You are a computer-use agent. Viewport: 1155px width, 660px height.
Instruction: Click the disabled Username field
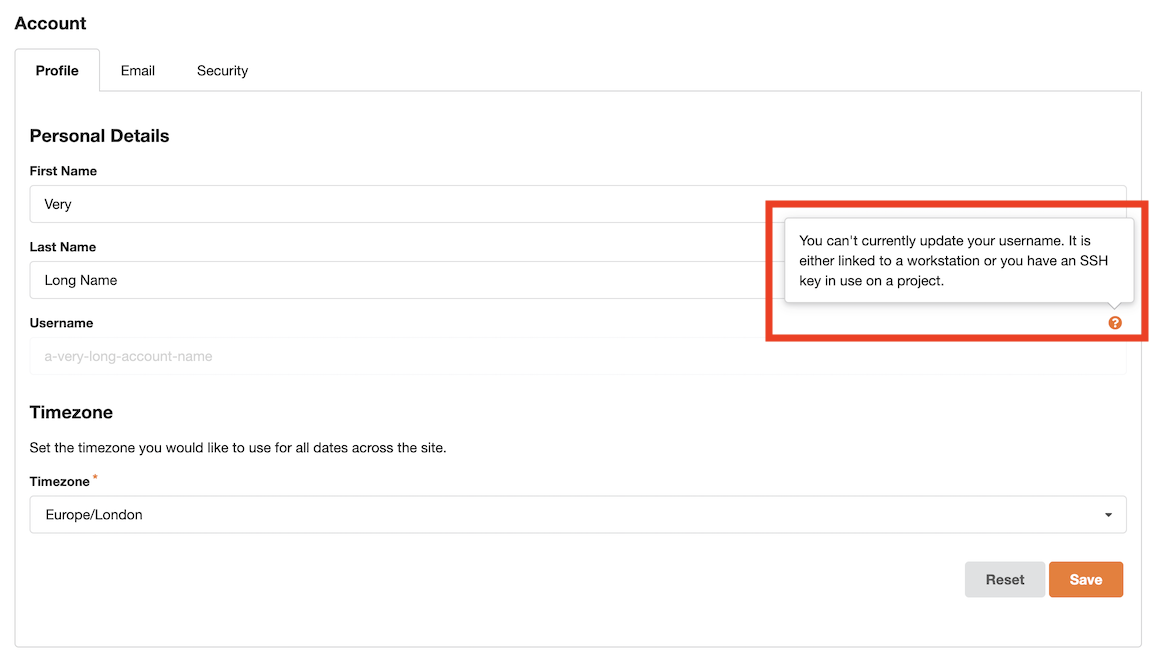tap(400, 356)
